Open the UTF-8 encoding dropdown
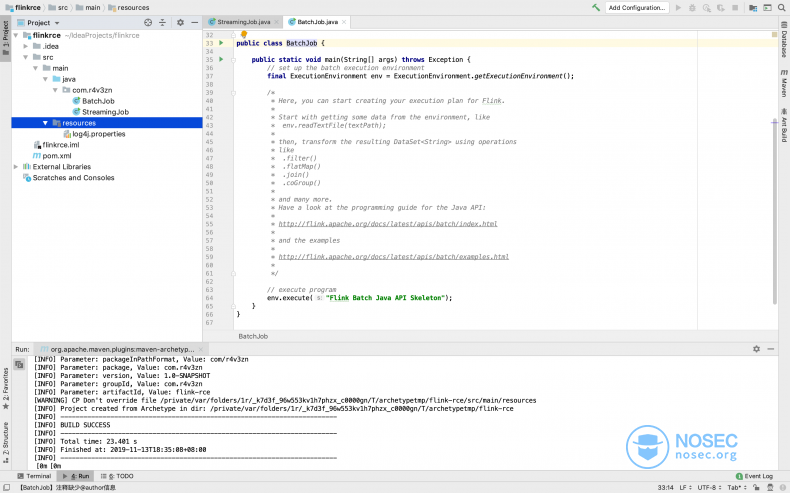 coord(710,487)
